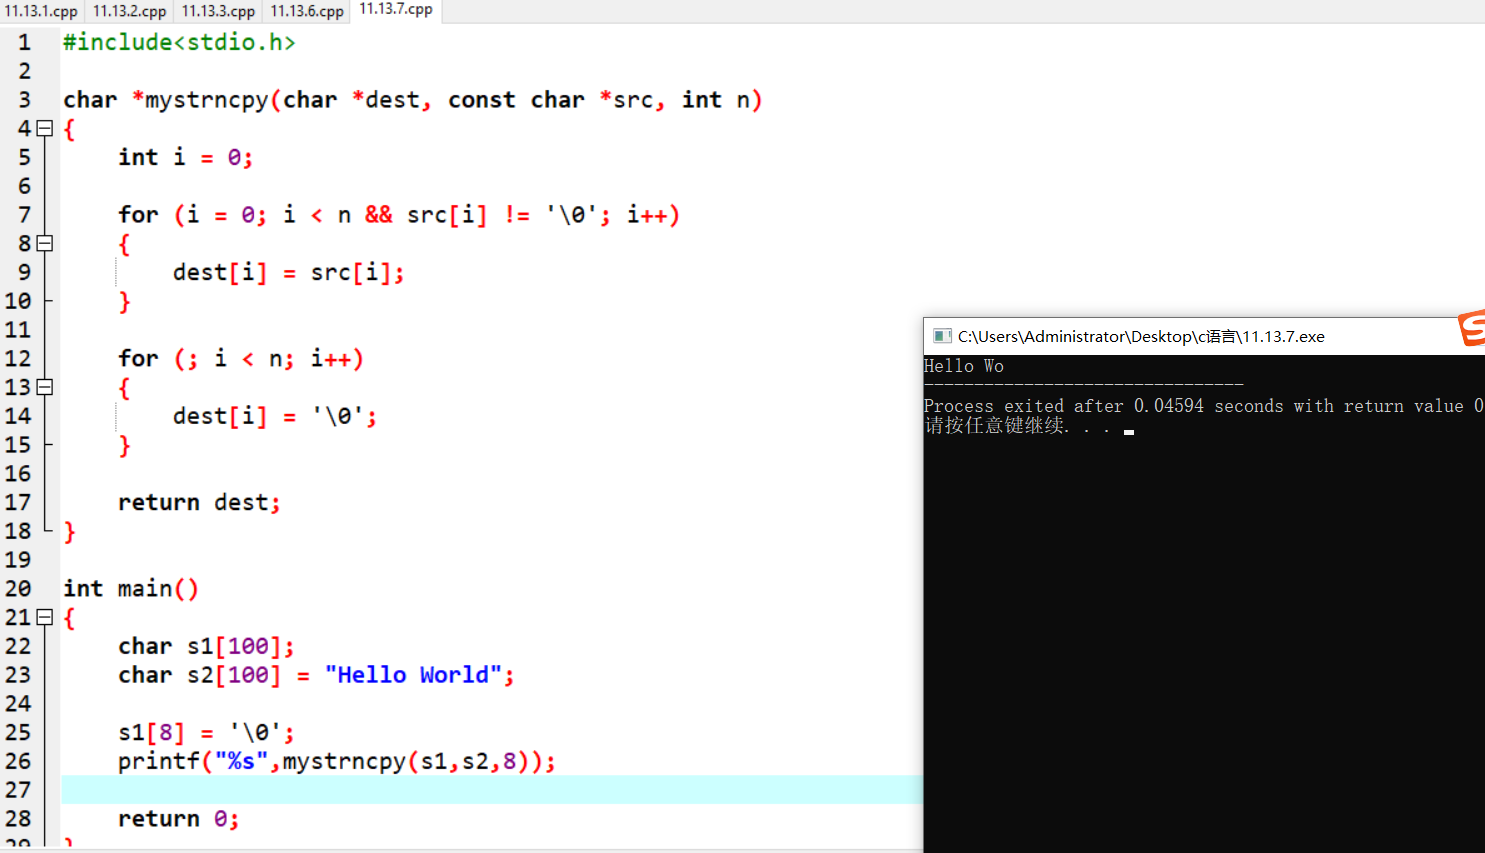
Task: Click 'int main()' declaration
Action: coord(131,588)
